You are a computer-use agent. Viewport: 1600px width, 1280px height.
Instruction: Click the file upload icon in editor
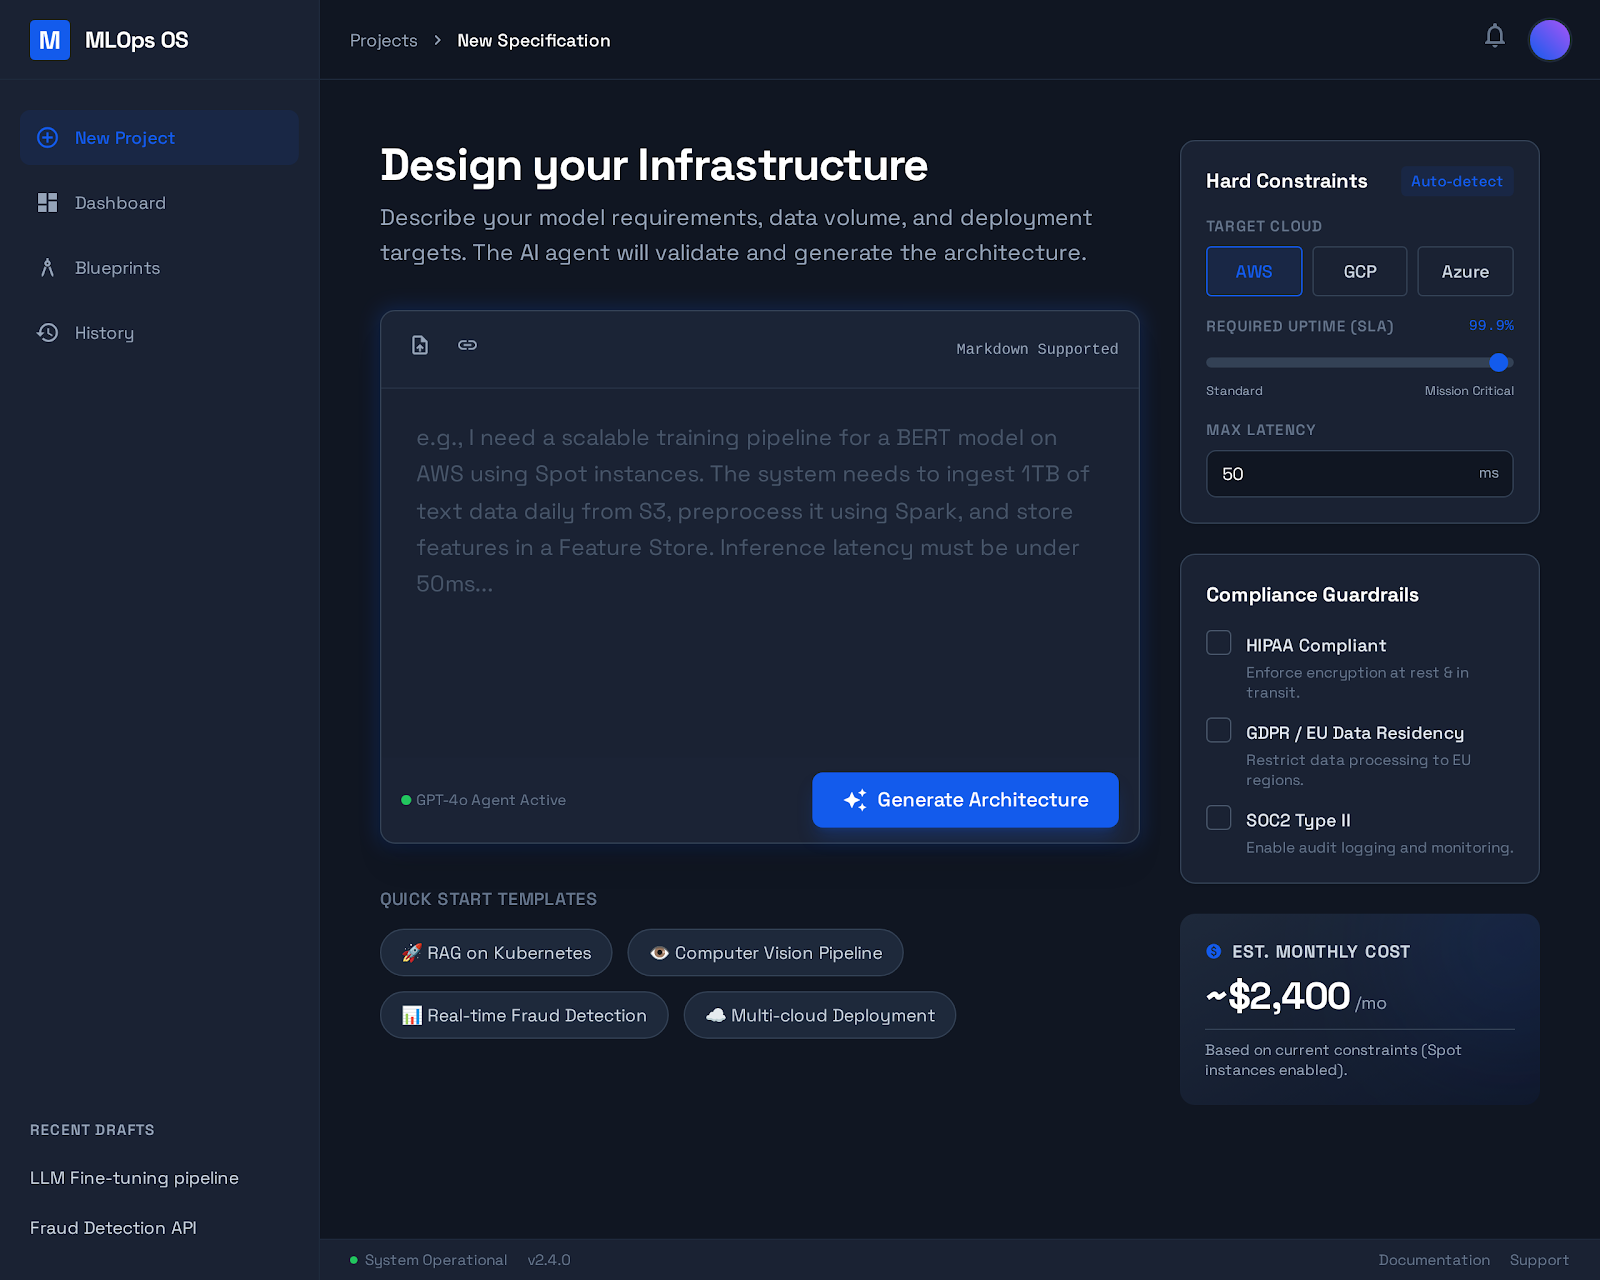420,345
